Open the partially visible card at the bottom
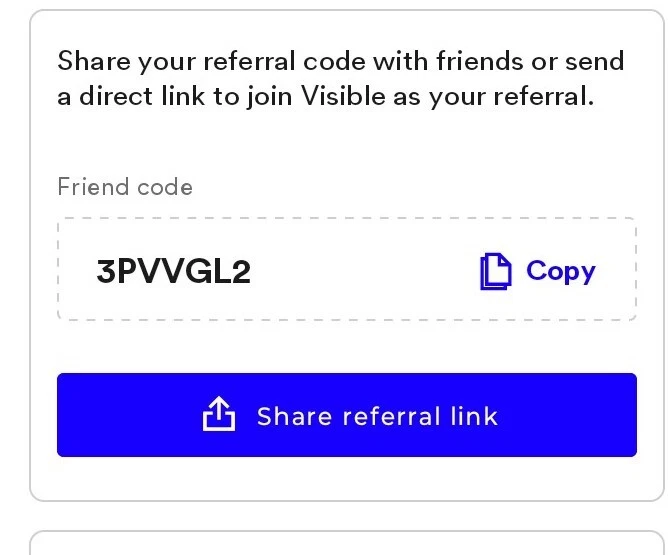The height and width of the screenshot is (555, 668). pos(347,543)
